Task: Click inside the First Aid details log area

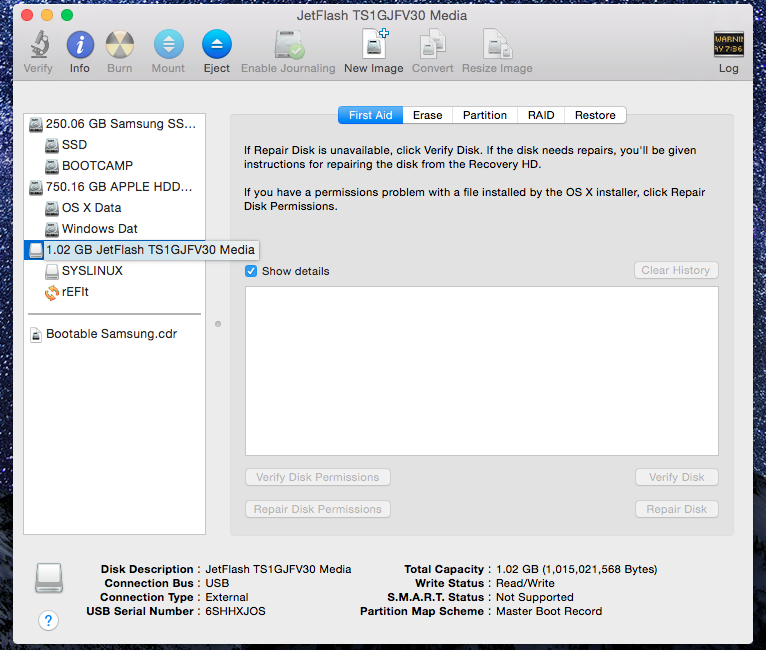Action: pyautogui.click(x=482, y=371)
